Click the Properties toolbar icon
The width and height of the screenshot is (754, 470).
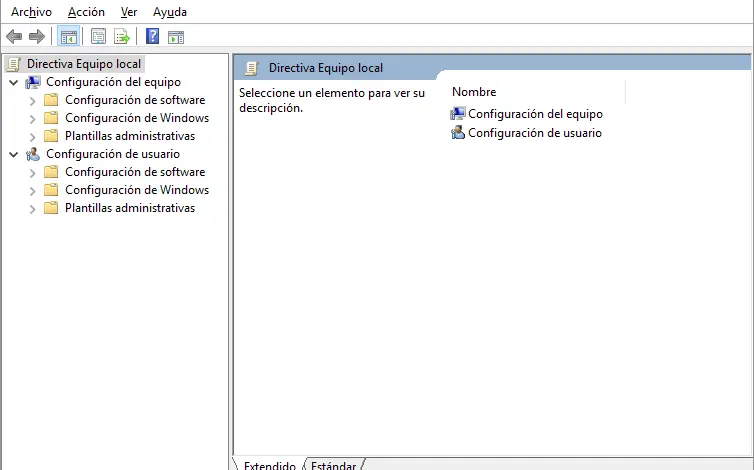pos(99,37)
